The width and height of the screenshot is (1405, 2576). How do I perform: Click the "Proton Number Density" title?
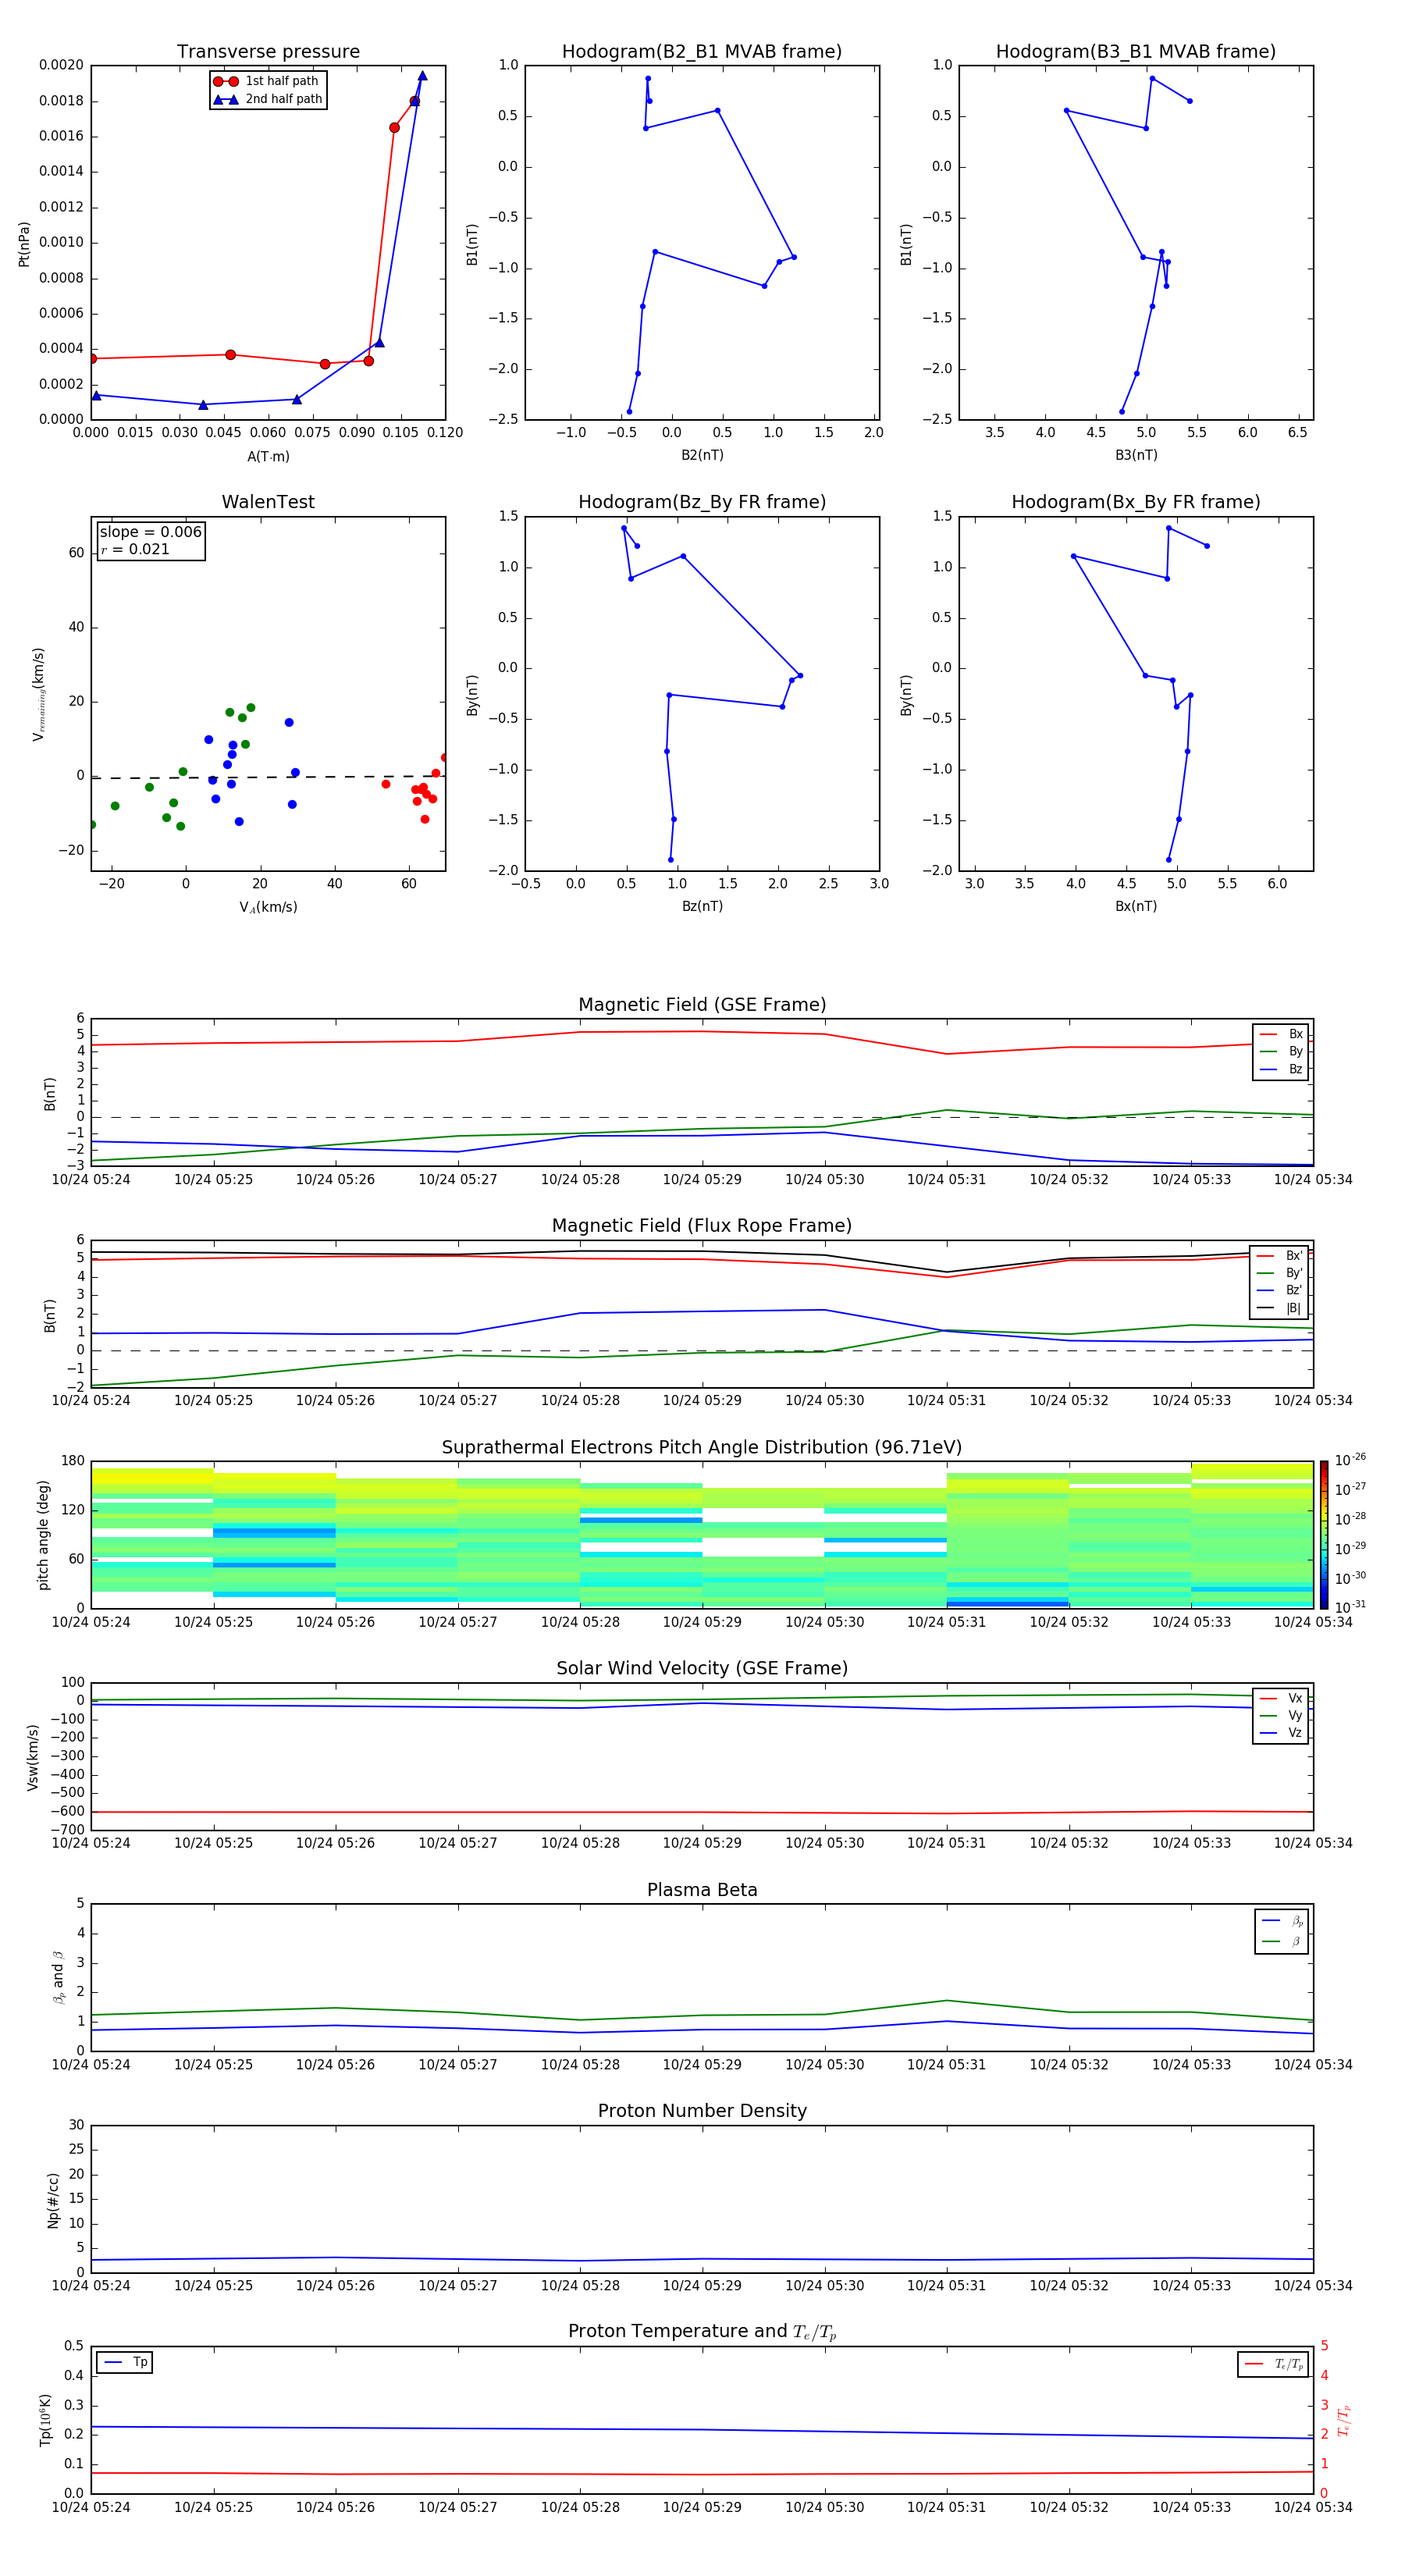click(702, 2111)
